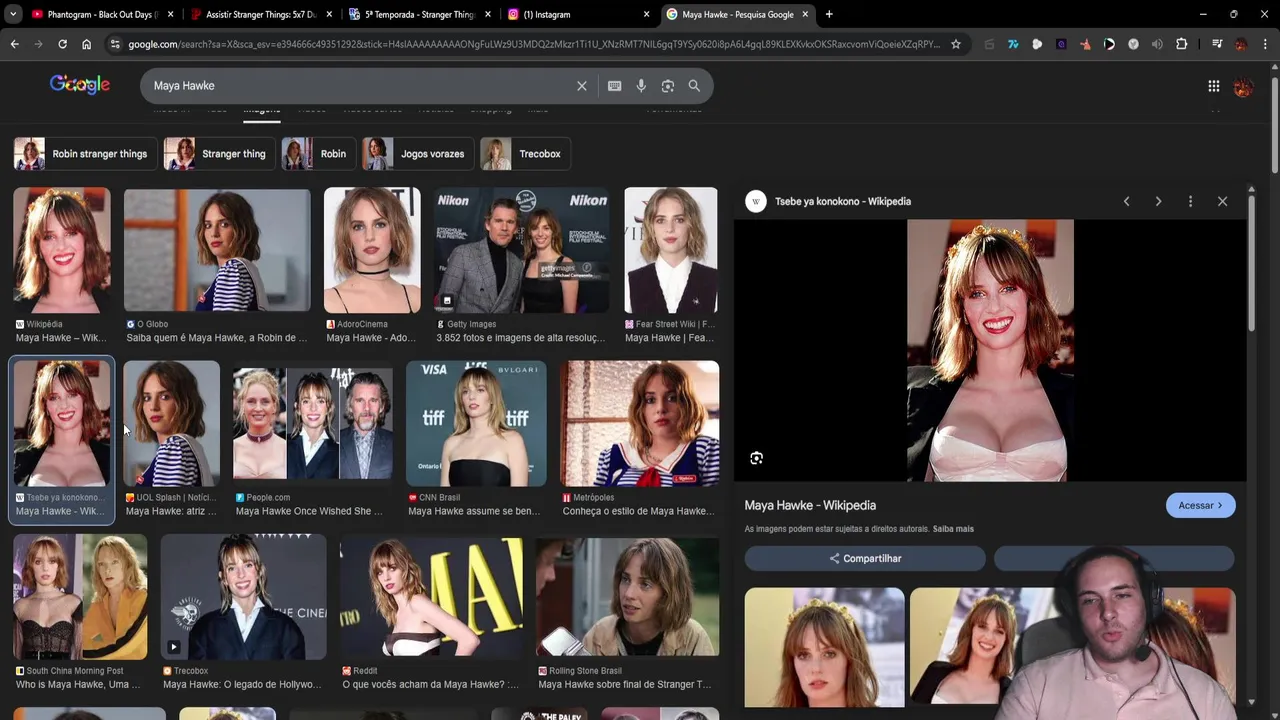Open the Maya Hawke - Wikipedia title link
This screenshot has width=1280, height=720.
810,505
